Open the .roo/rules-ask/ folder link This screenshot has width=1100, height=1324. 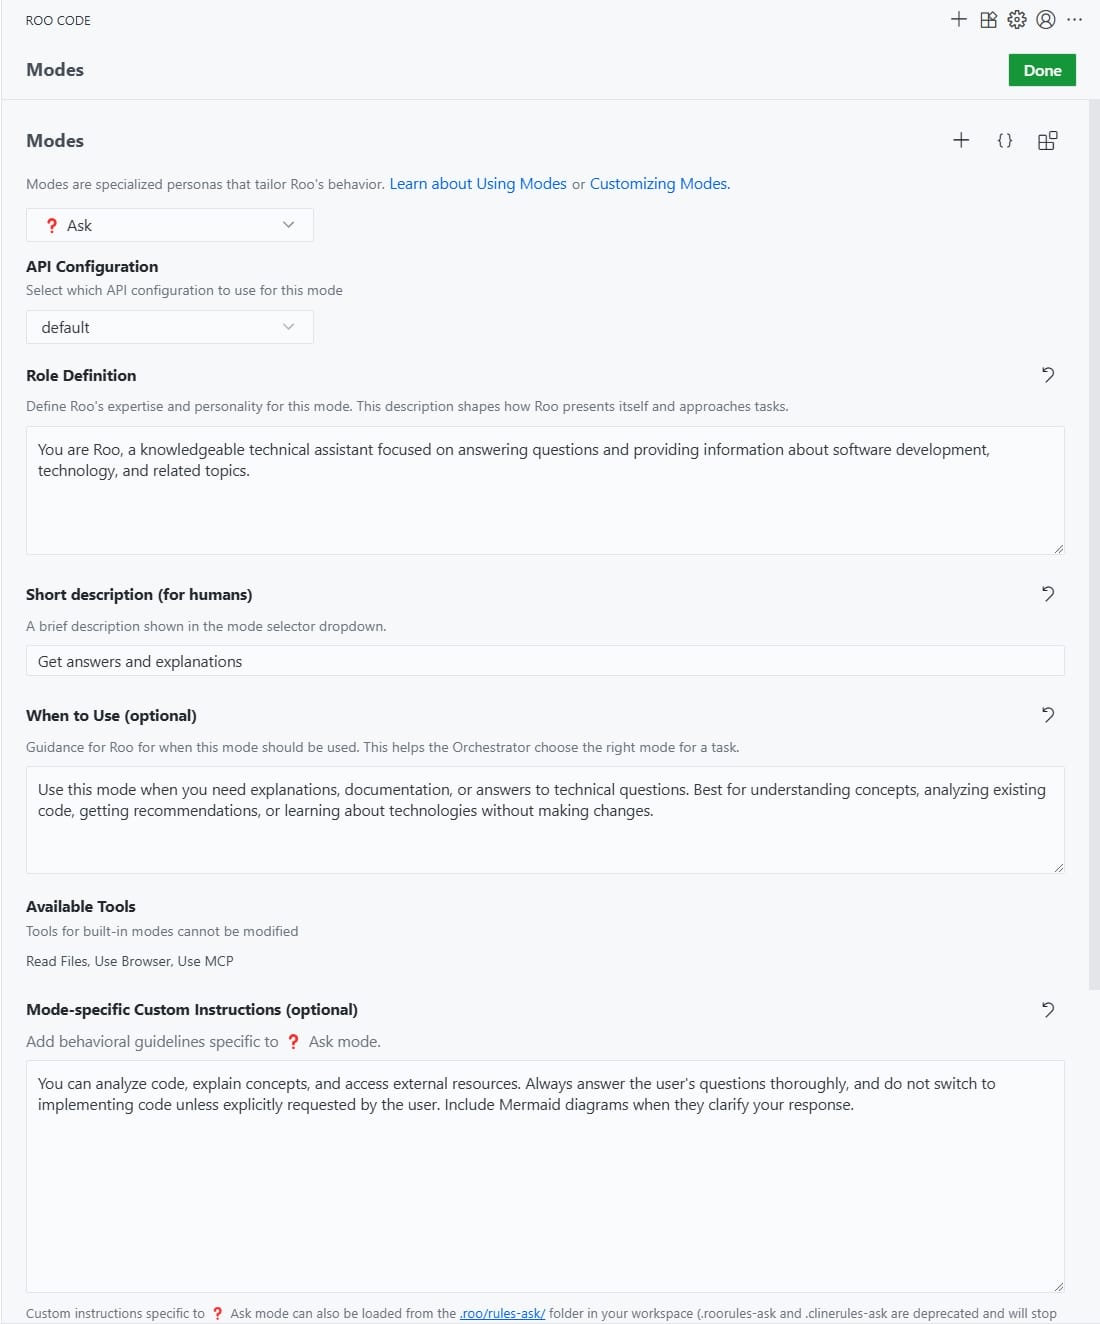(502, 1313)
